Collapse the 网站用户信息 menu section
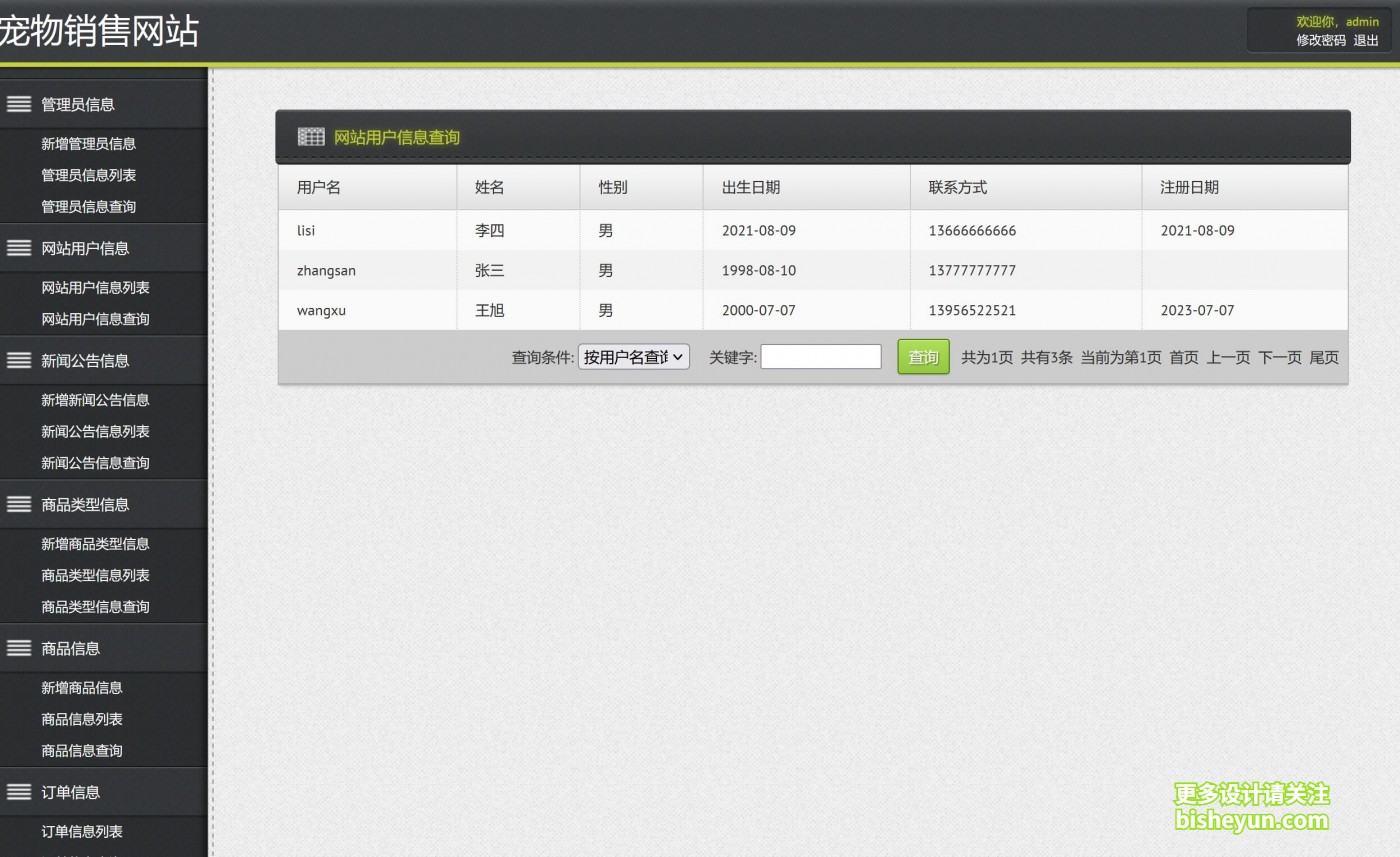1400x857 pixels. tap(103, 248)
